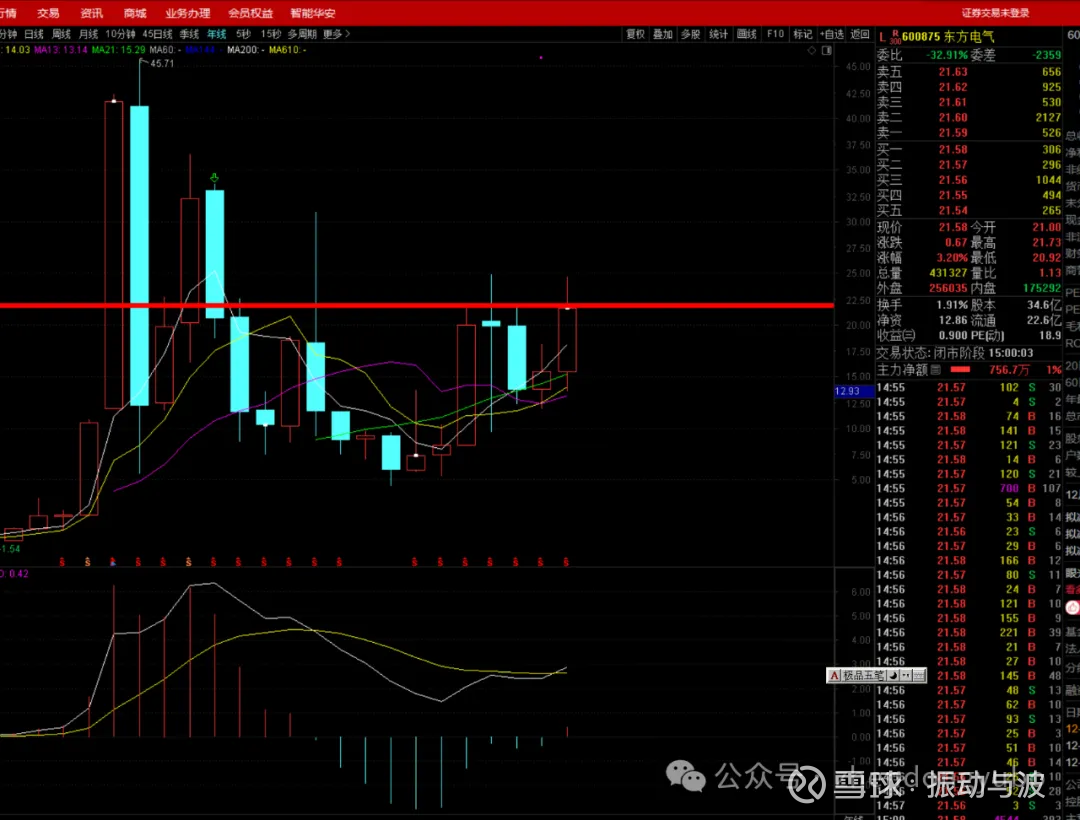
Task: Toggle the 叠加 overlay button
Action: [x=663, y=34]
